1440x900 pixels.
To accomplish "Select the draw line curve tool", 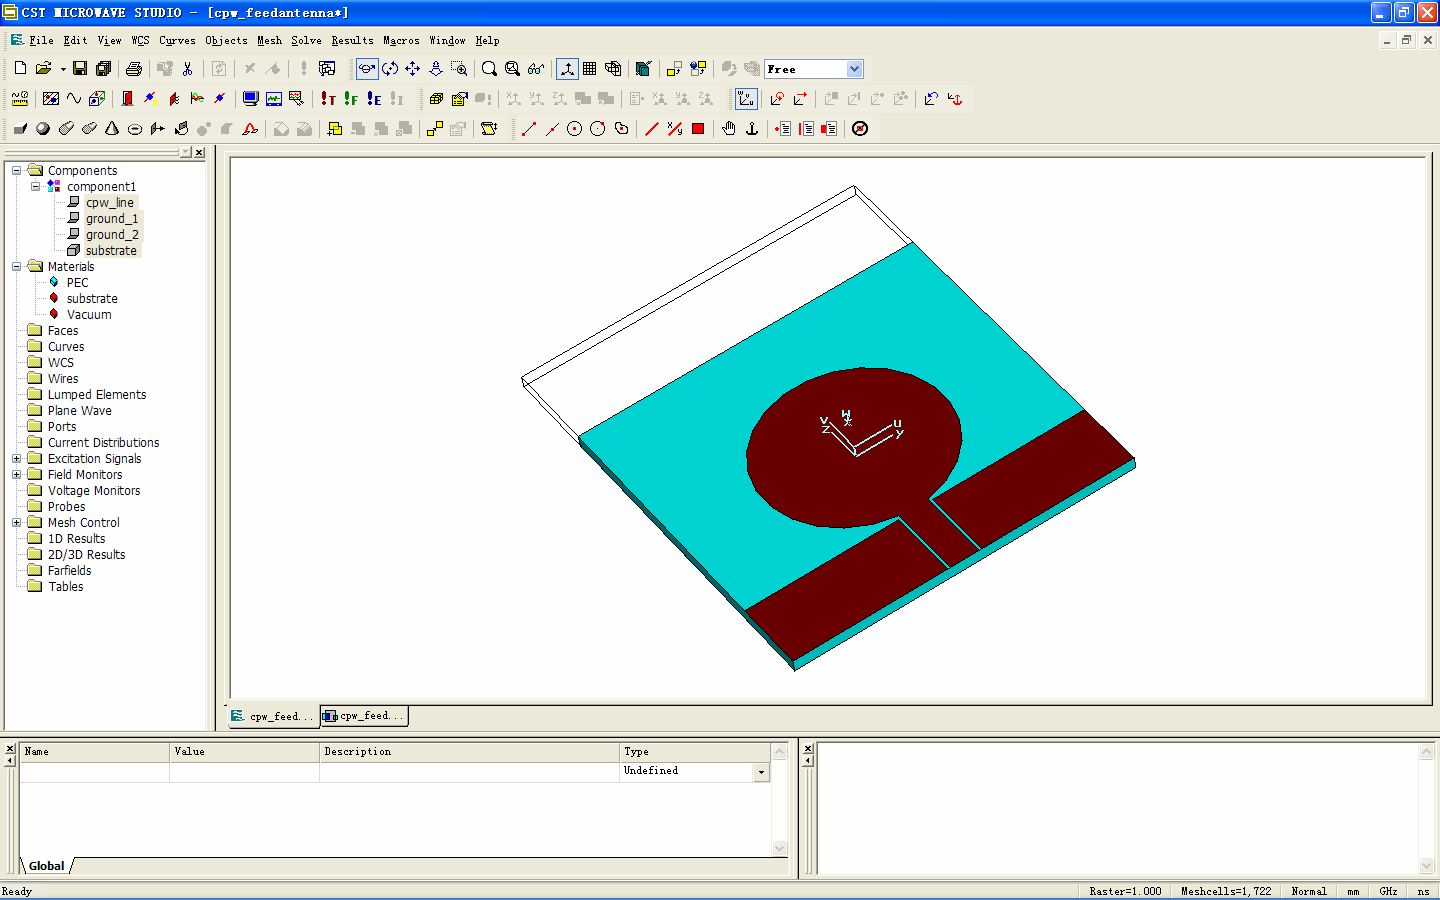I will (529, 129).
